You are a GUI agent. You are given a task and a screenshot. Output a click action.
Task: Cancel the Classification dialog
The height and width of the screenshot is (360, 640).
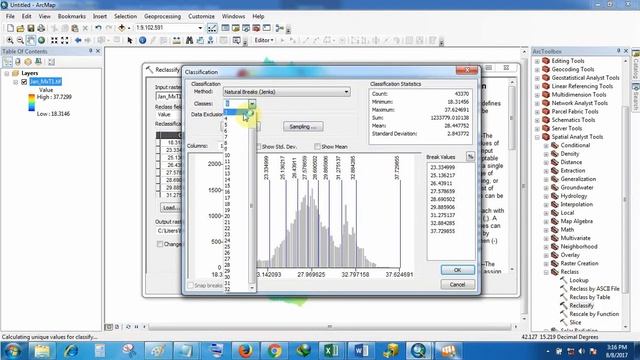coord(458,284)
